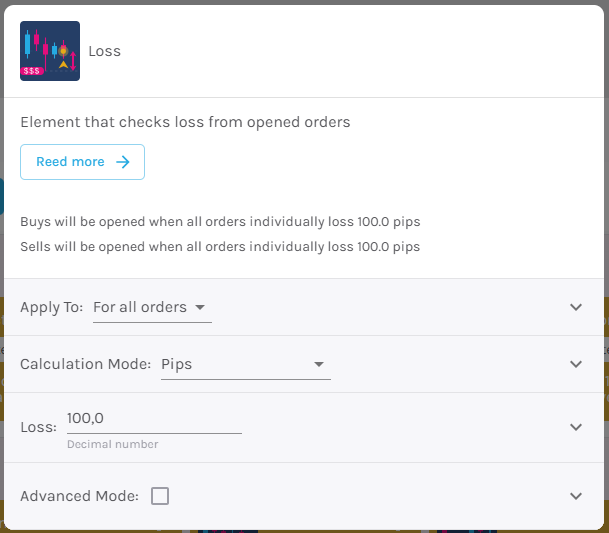Click the 'Buys will be opened' summary line

[x=220, y=222]
